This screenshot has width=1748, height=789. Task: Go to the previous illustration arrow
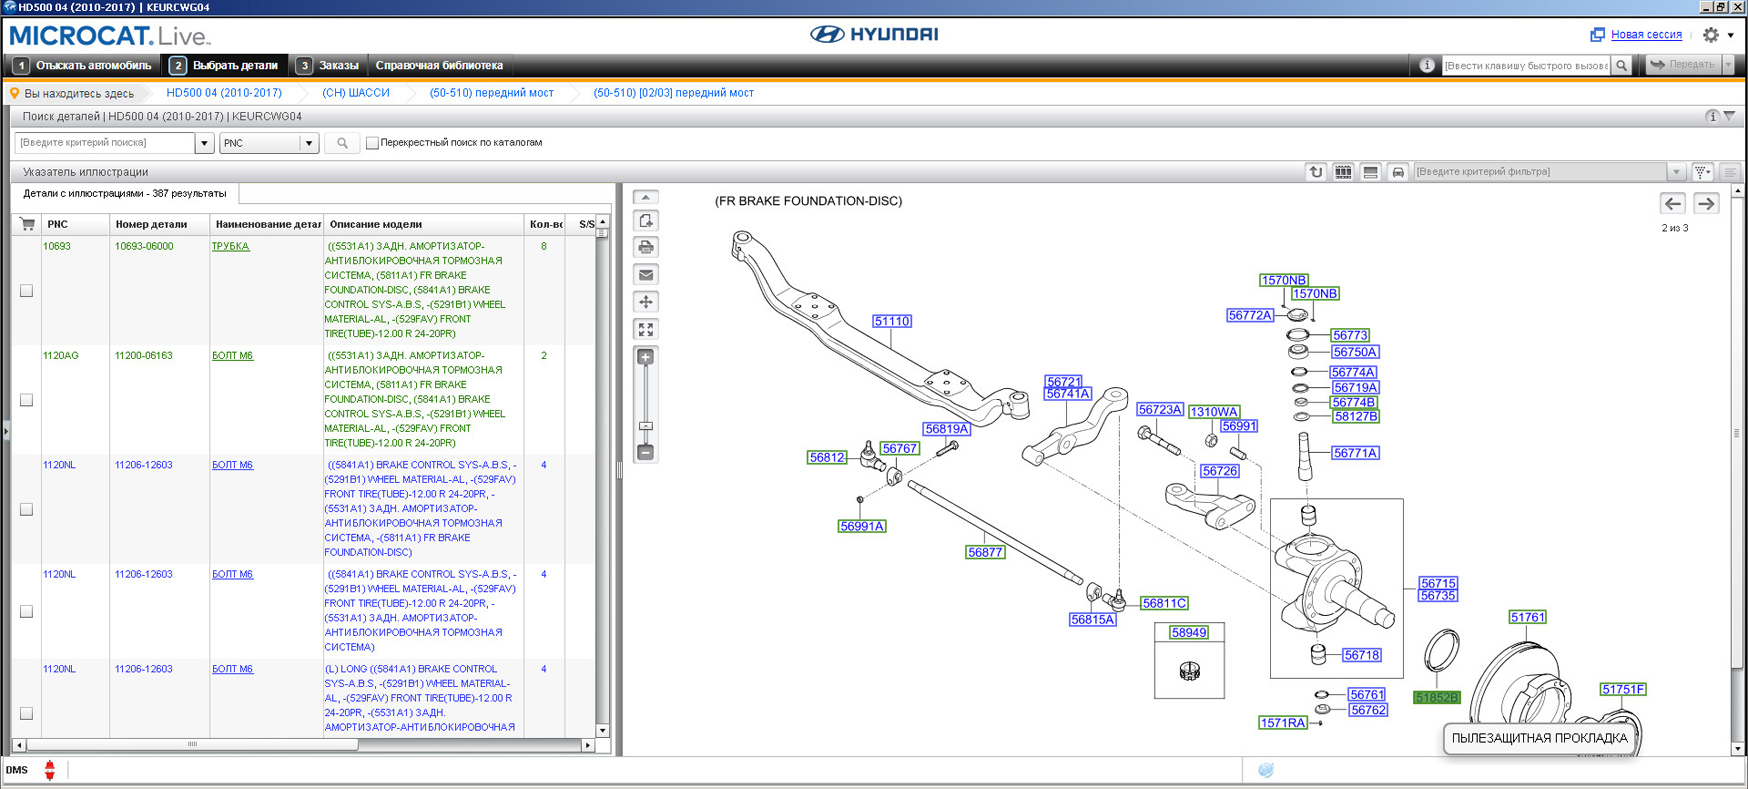coord(1673,204)
